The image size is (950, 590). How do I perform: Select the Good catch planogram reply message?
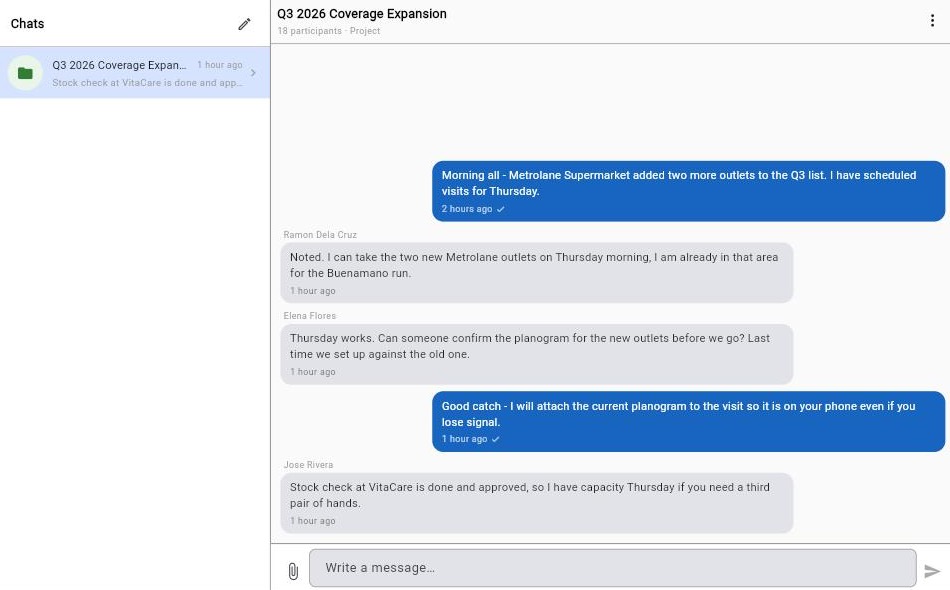click(688, 421)
